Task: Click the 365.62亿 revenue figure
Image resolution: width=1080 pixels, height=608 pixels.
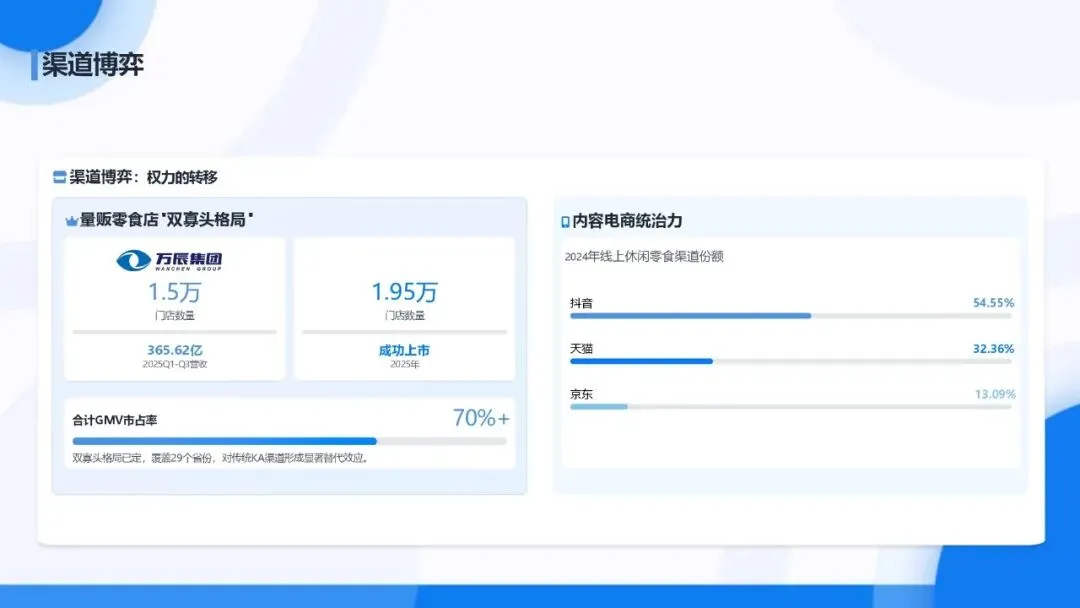Action: coord(174,350)
